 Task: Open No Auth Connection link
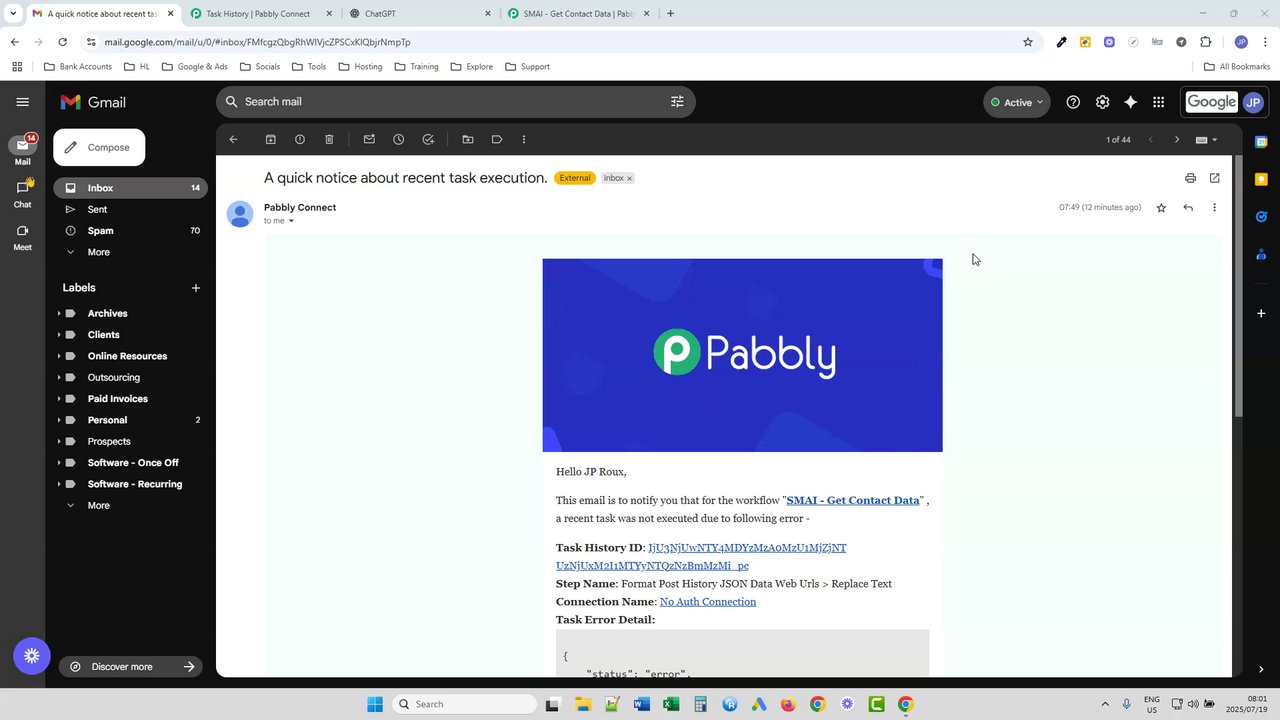pyautogui.click(x=708, y=602)
